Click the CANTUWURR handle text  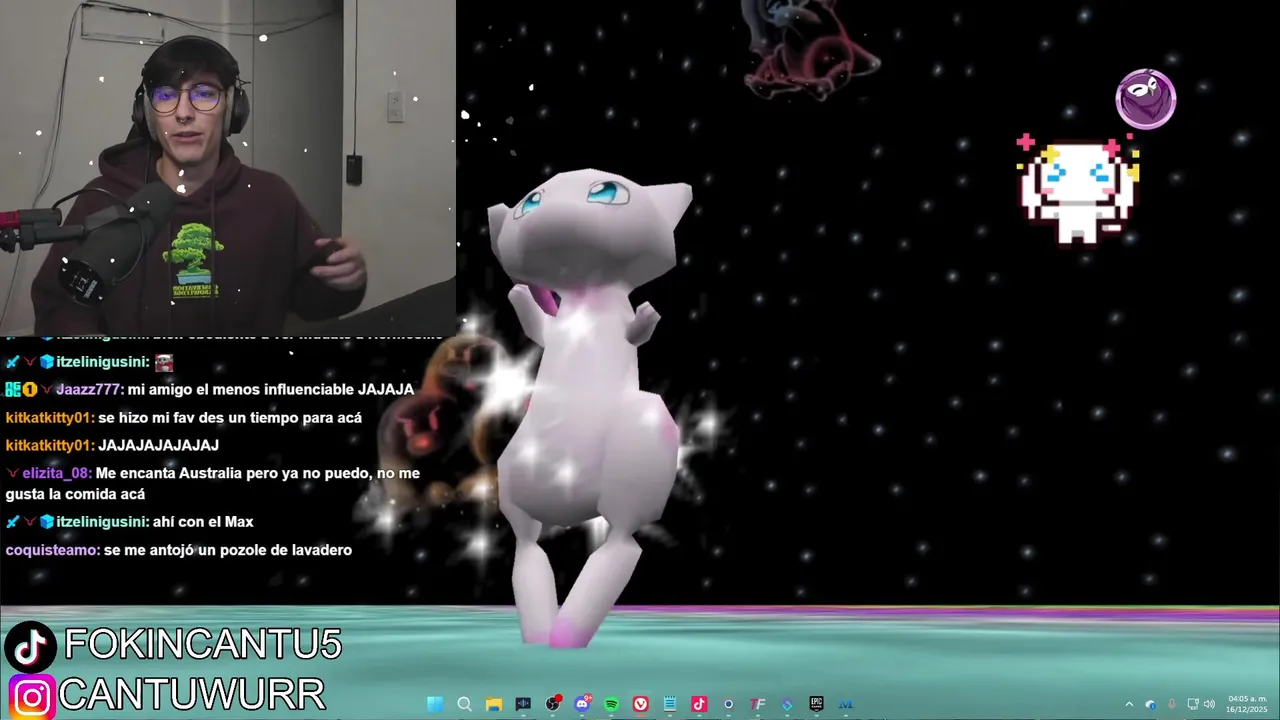pos(192,695)
